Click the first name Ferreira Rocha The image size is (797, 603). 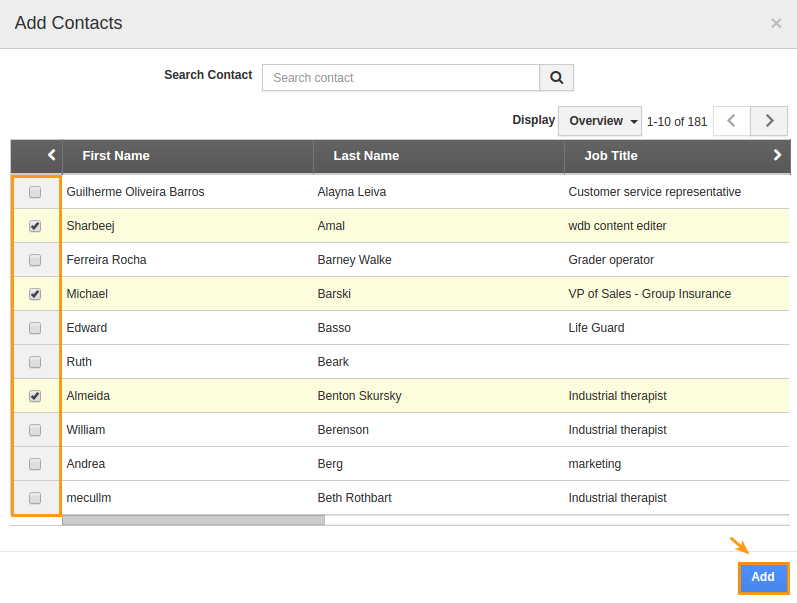(x=106, y=260)
